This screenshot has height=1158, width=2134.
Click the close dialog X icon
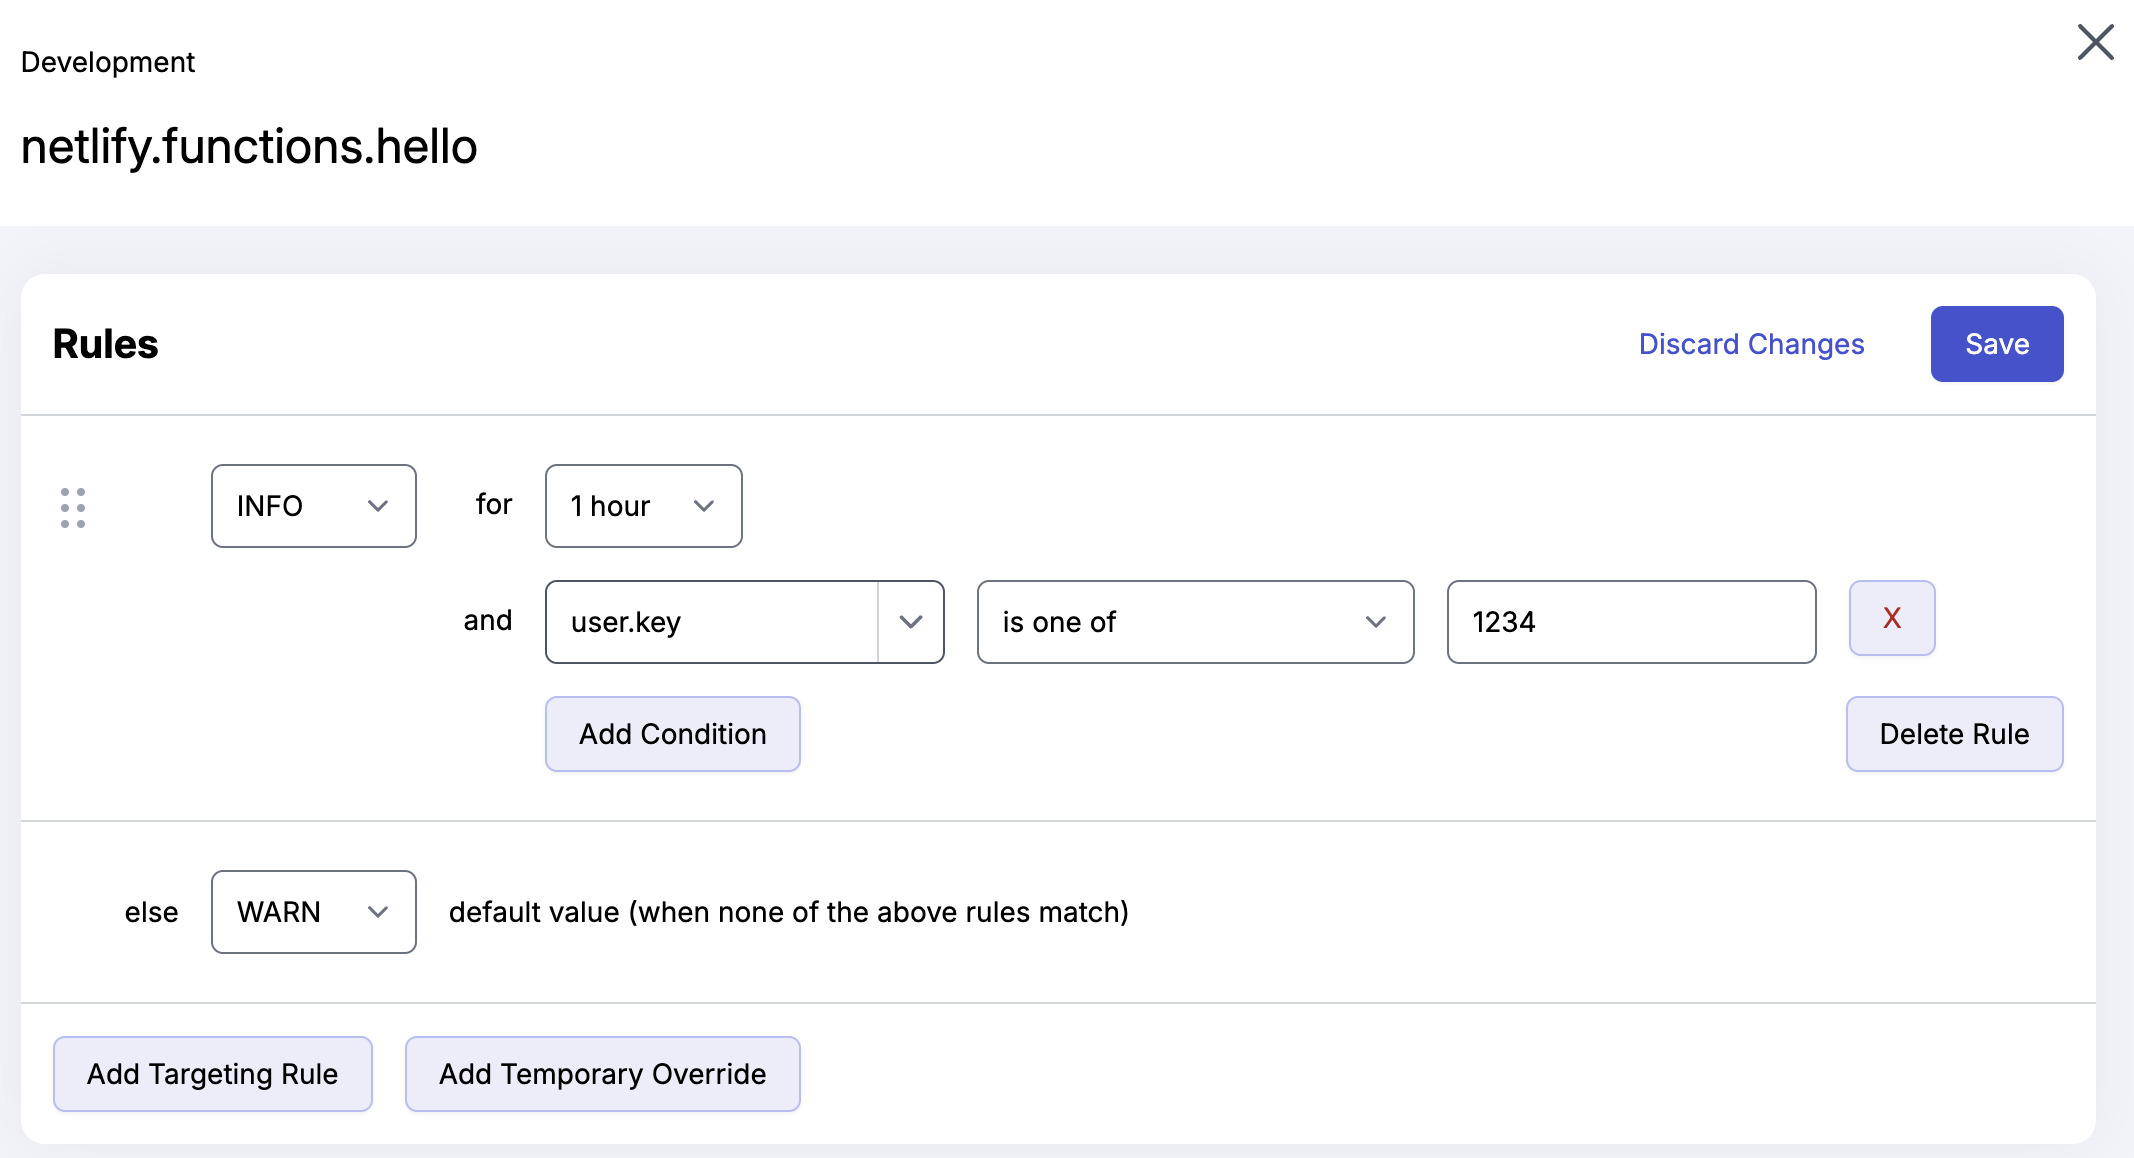click(2097, 43)
